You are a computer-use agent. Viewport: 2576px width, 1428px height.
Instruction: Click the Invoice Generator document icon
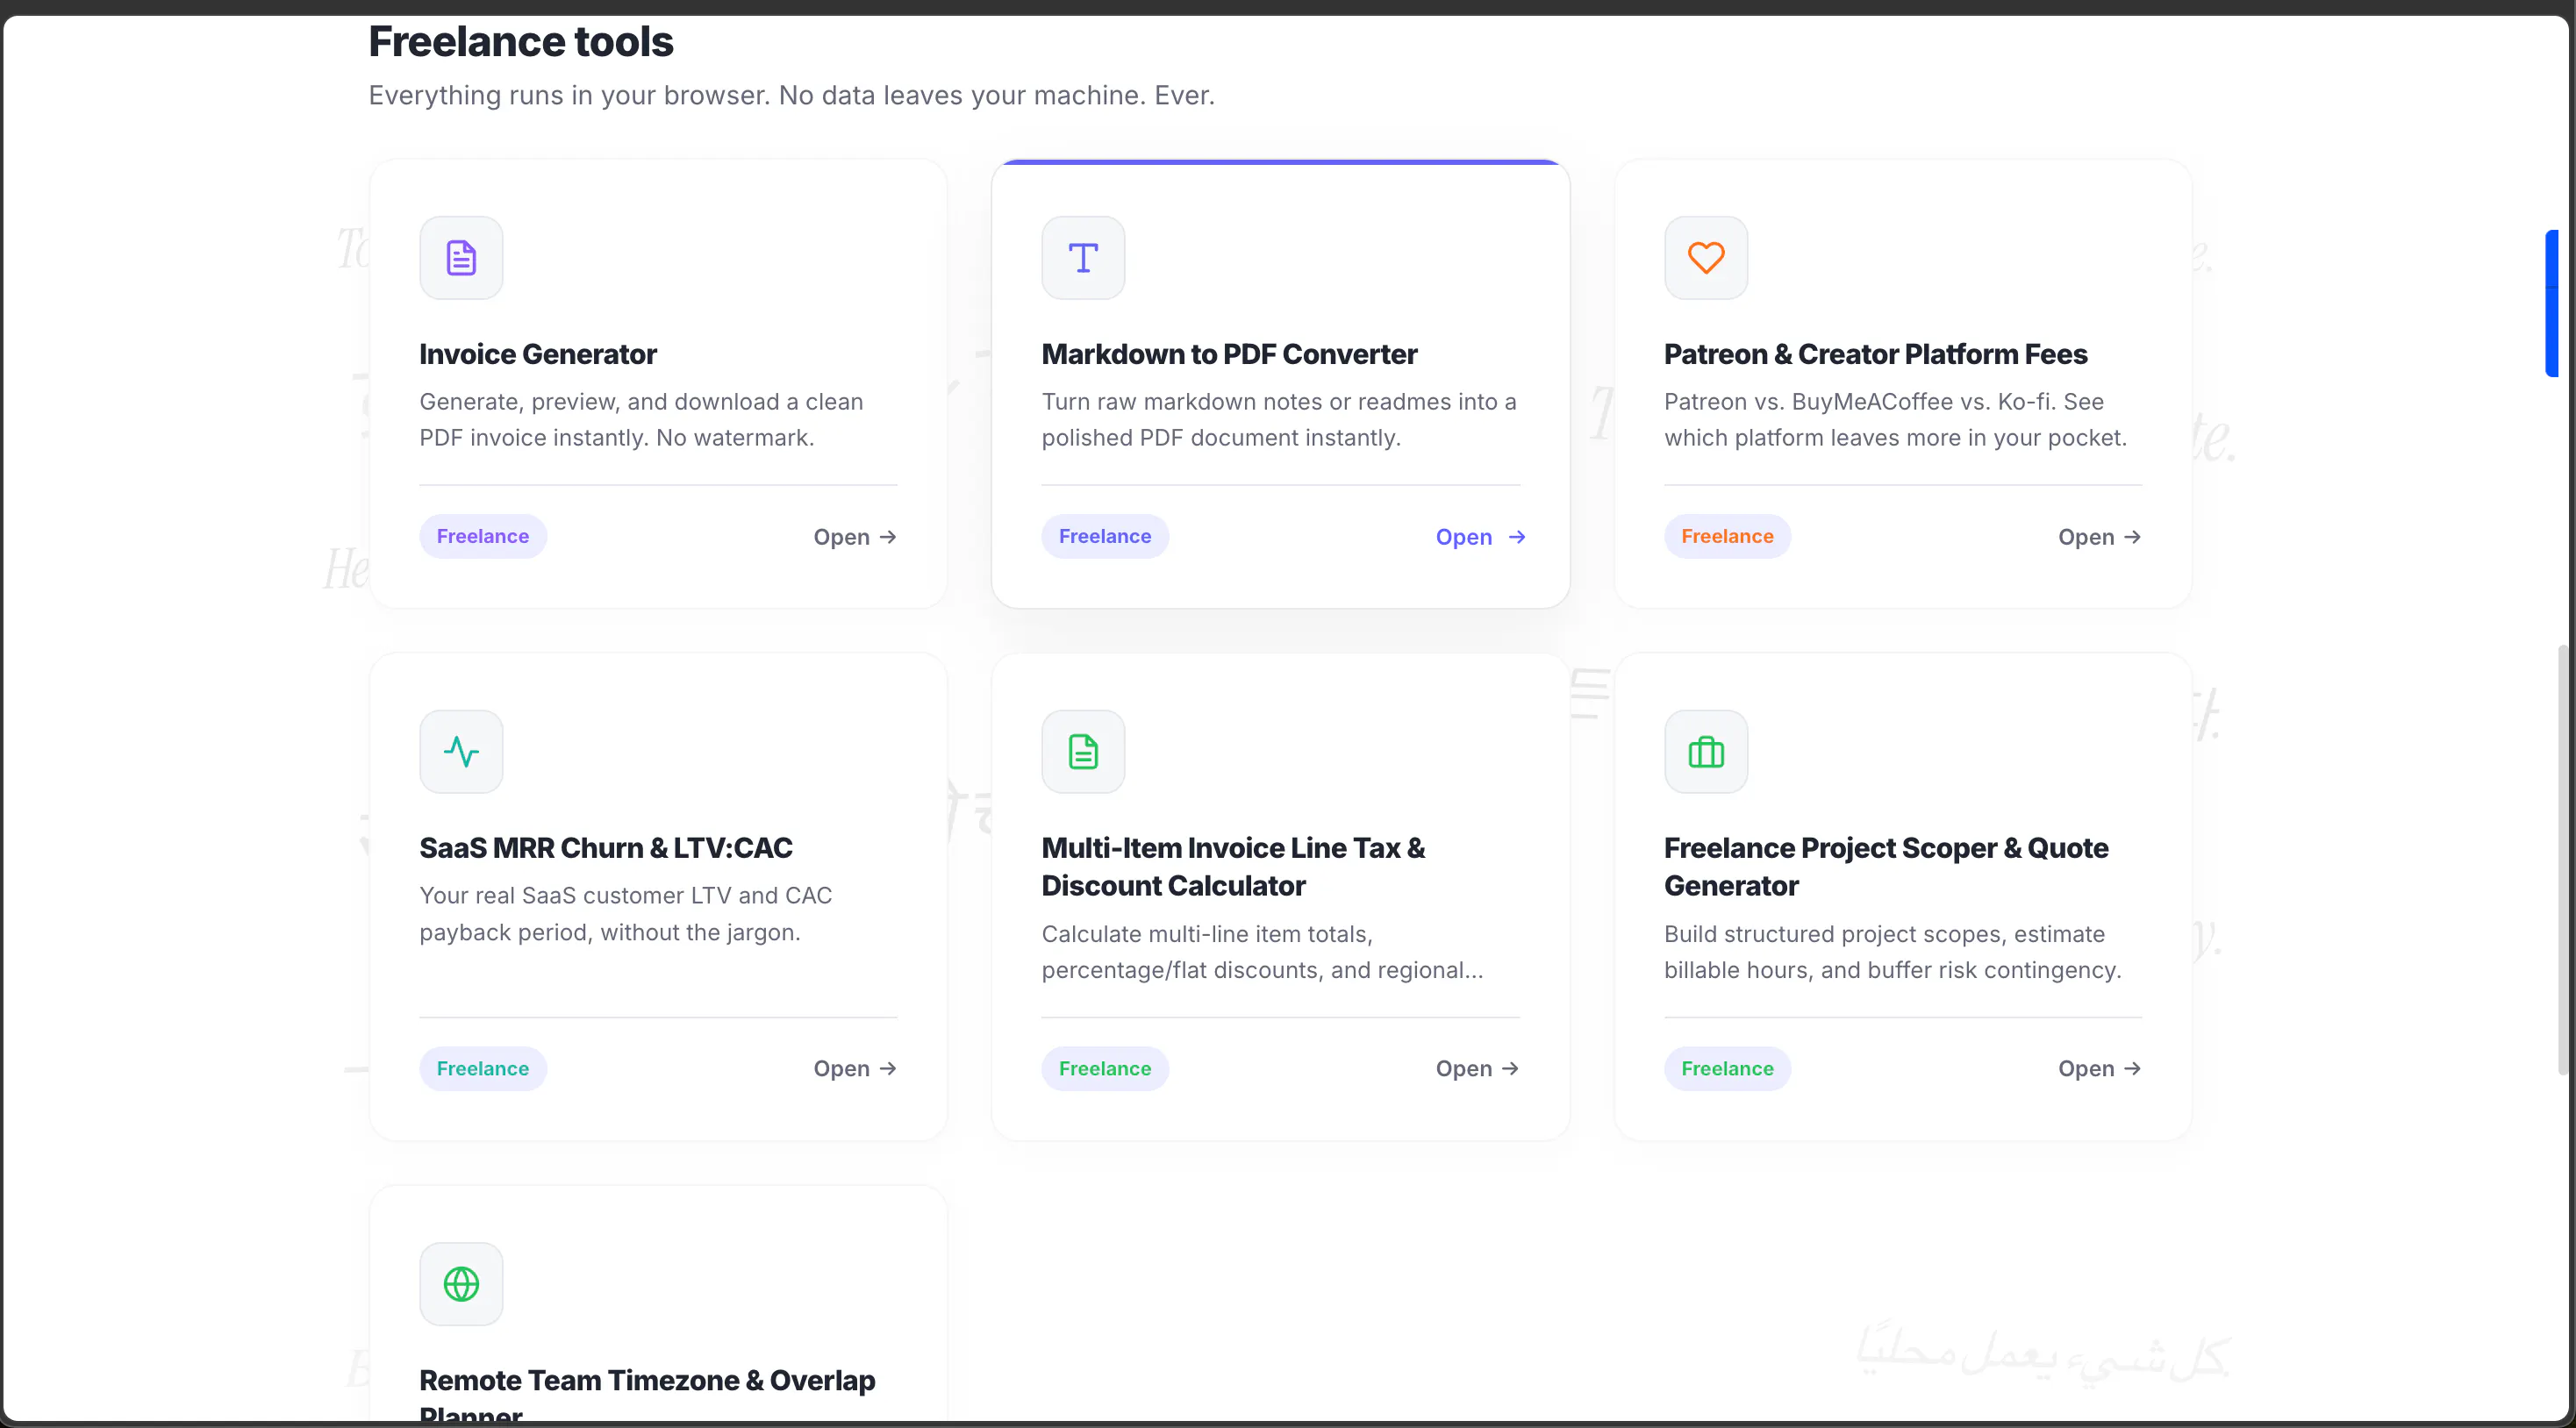(x=461, y=258)
